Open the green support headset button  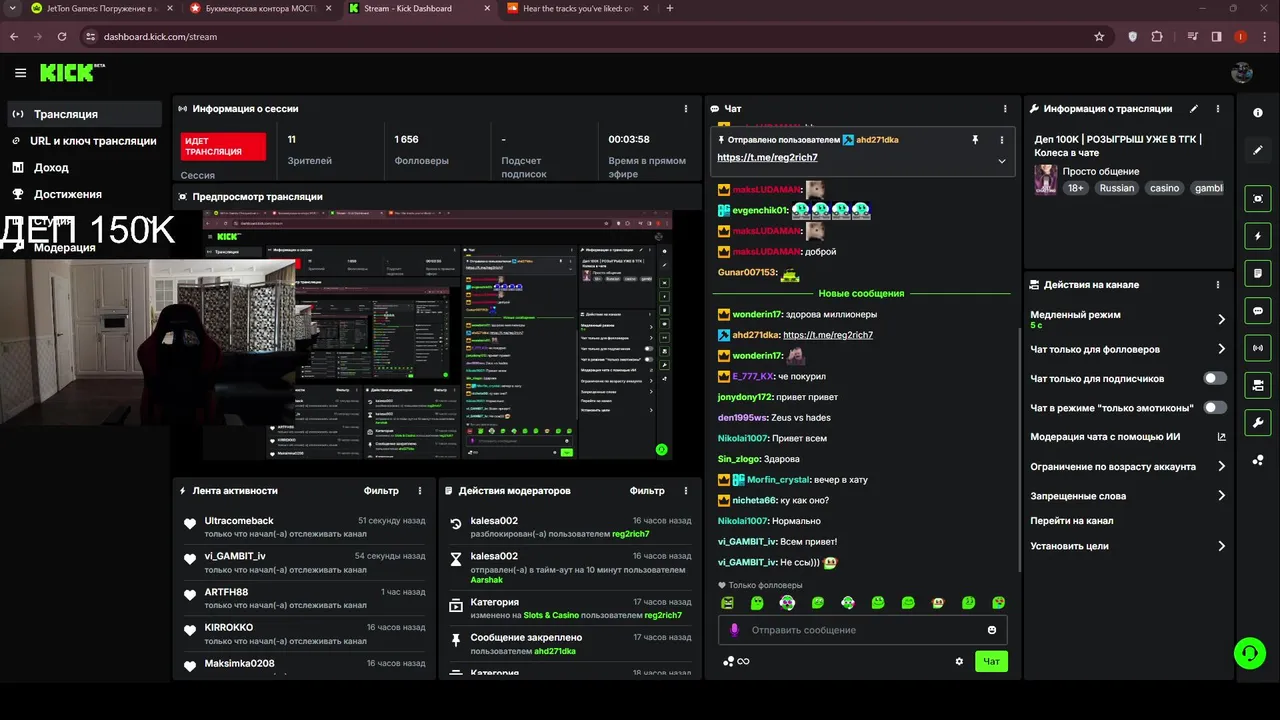tap(1249, 654)
